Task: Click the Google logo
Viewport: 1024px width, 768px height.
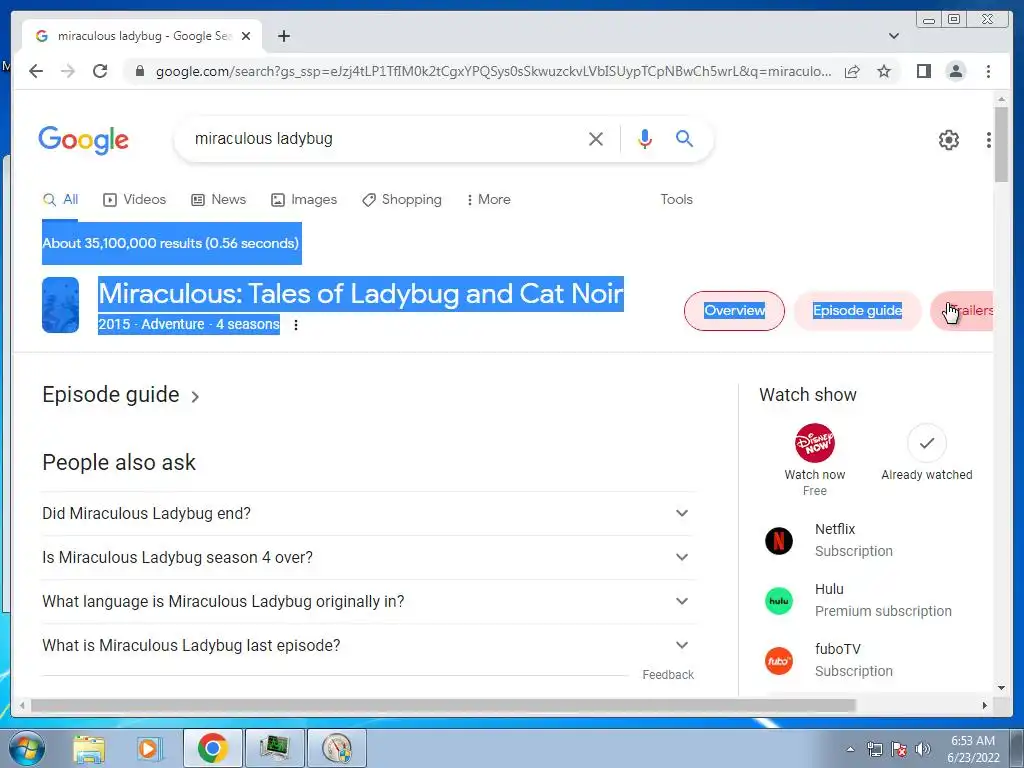Action: click(x=84, y=140)
